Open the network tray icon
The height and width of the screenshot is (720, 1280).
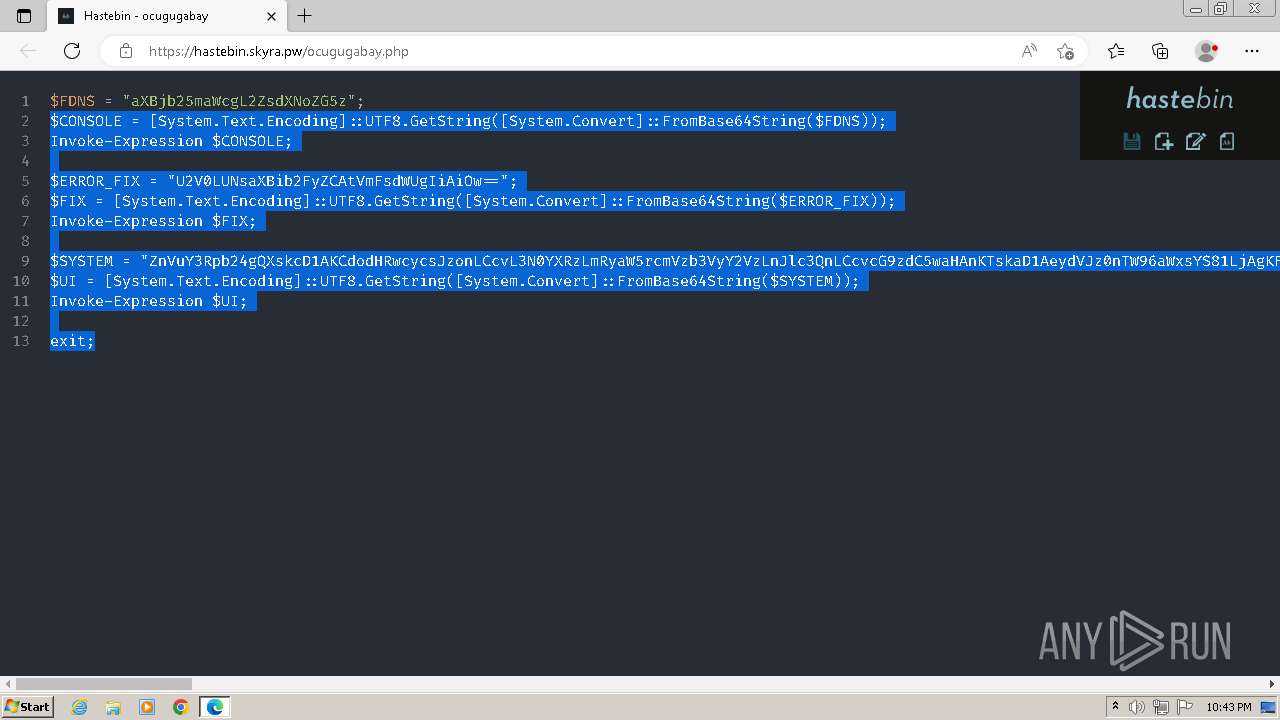pyautogui.click(x=1160, y=707)
